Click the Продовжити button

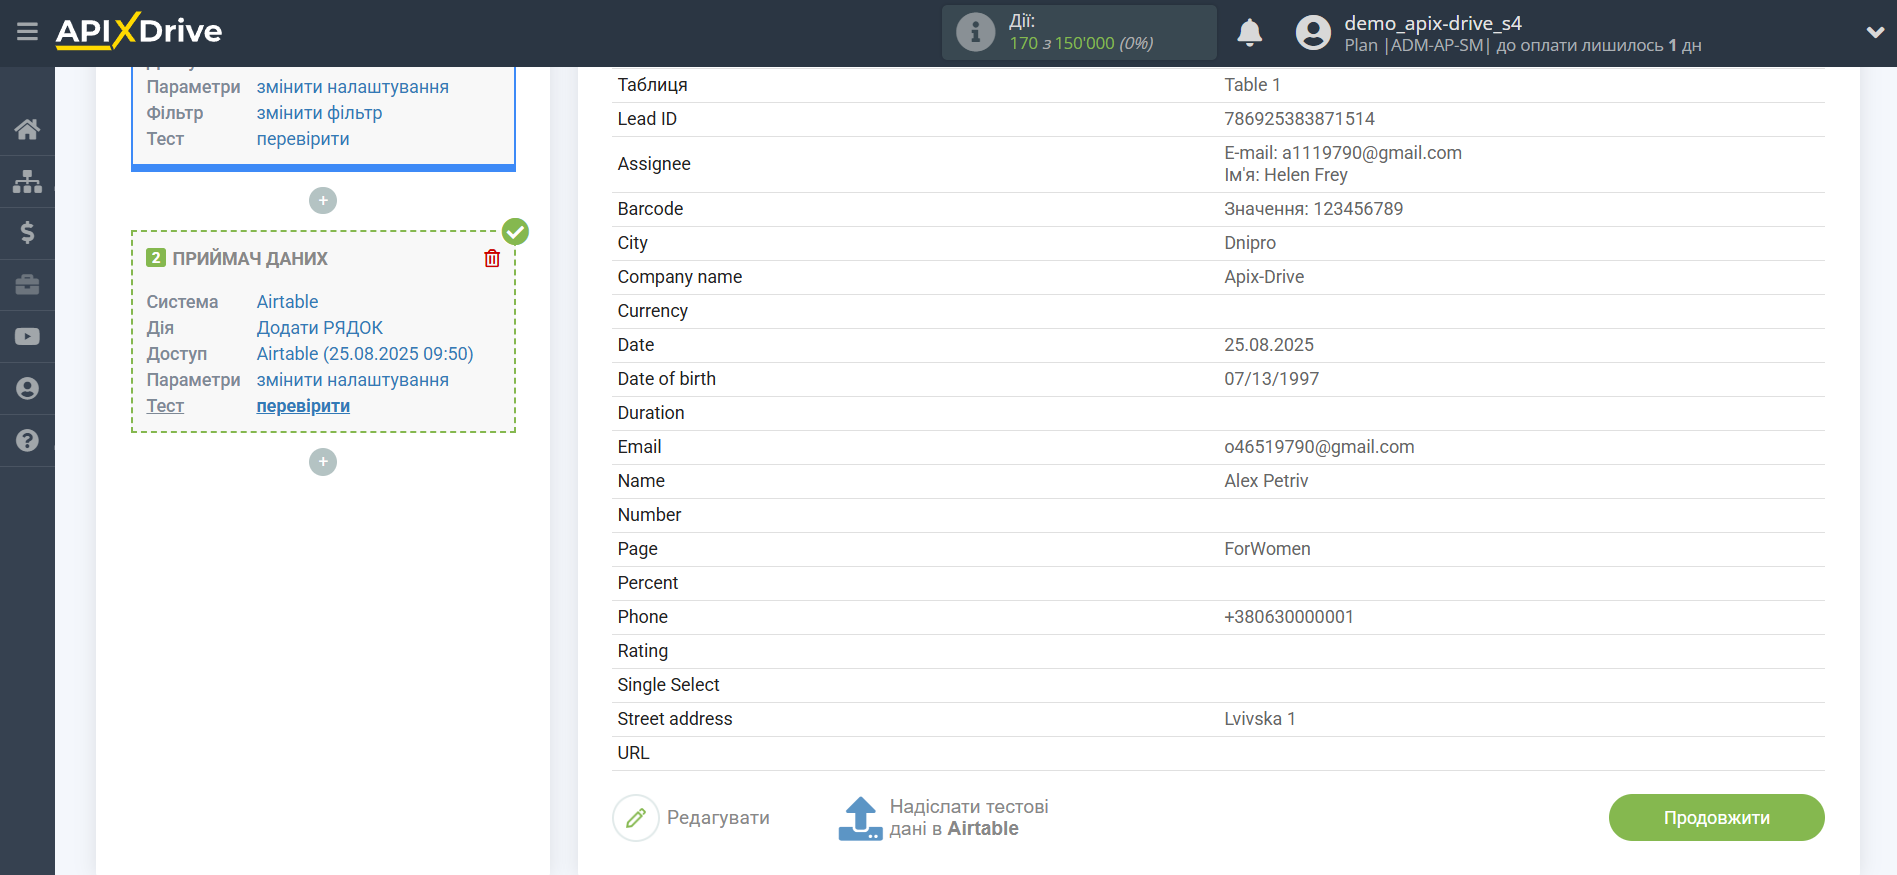point(1716,818)
